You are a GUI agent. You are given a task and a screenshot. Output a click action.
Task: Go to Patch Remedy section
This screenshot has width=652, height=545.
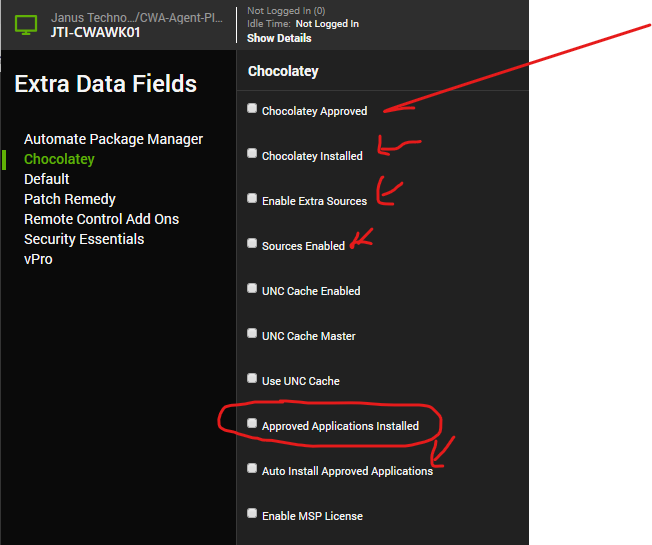pos(70,199)
